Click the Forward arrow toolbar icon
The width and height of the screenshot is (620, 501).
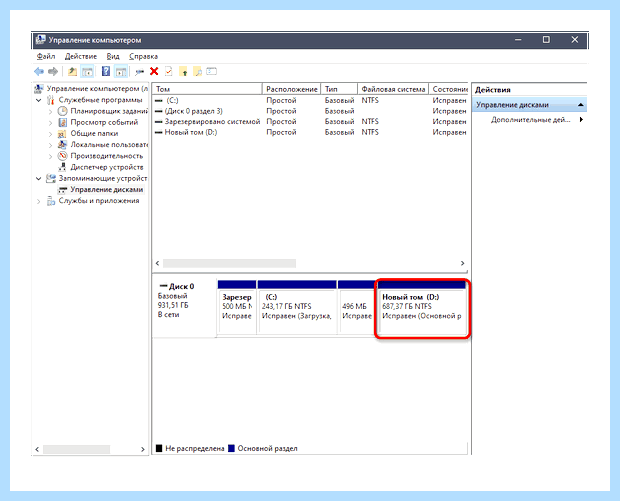click(53, 72)
